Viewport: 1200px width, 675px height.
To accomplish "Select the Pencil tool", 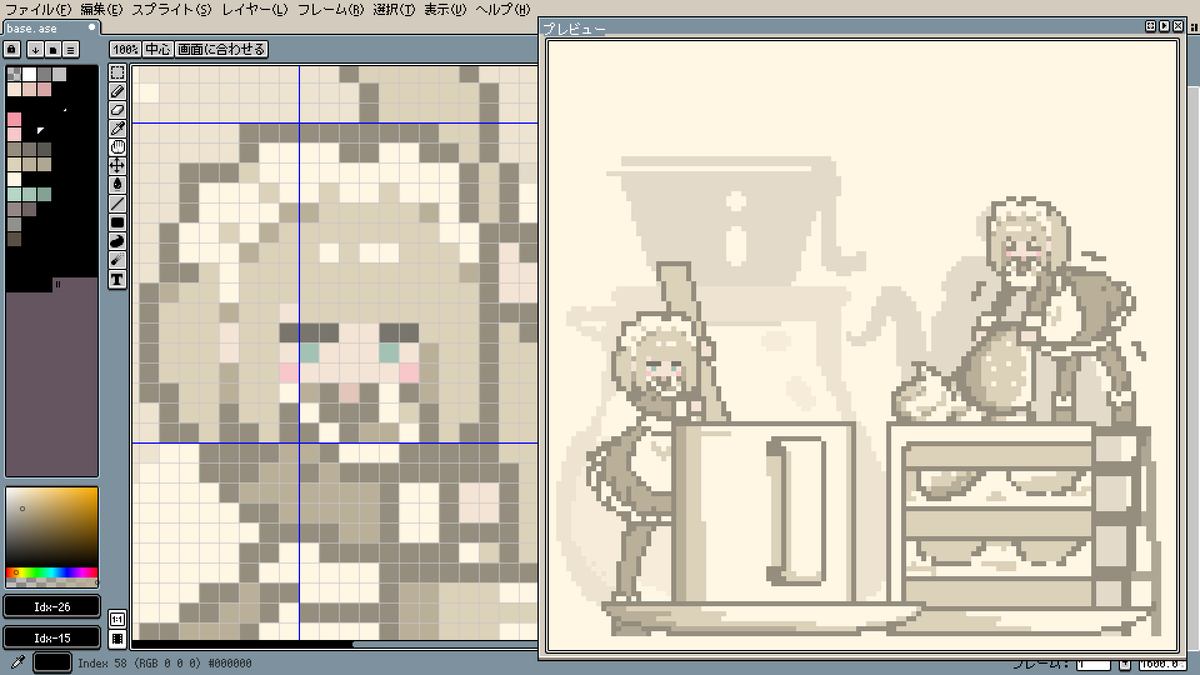I will [x=117, y=91].
